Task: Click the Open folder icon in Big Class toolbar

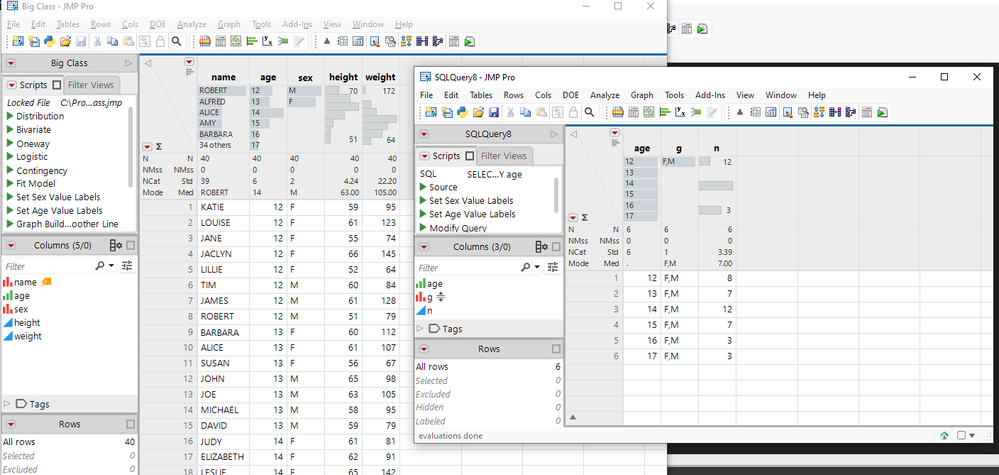Action: point(66,41)
